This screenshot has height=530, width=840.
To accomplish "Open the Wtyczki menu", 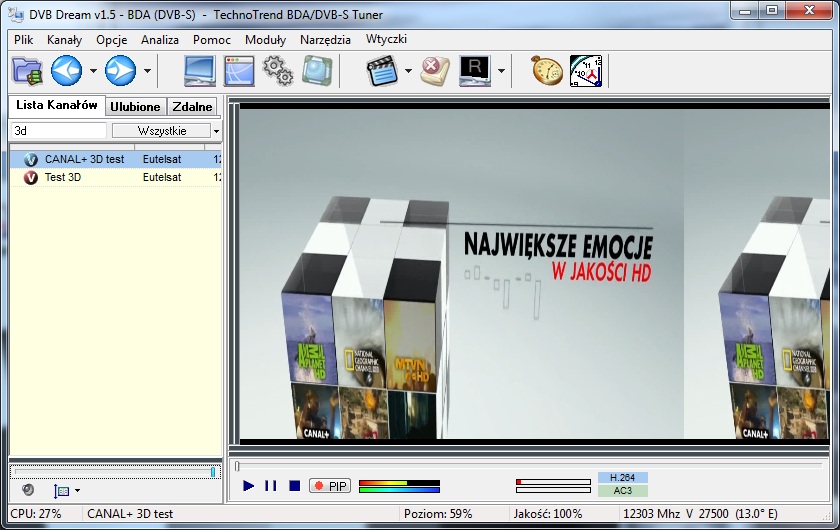I will (386, 40).
